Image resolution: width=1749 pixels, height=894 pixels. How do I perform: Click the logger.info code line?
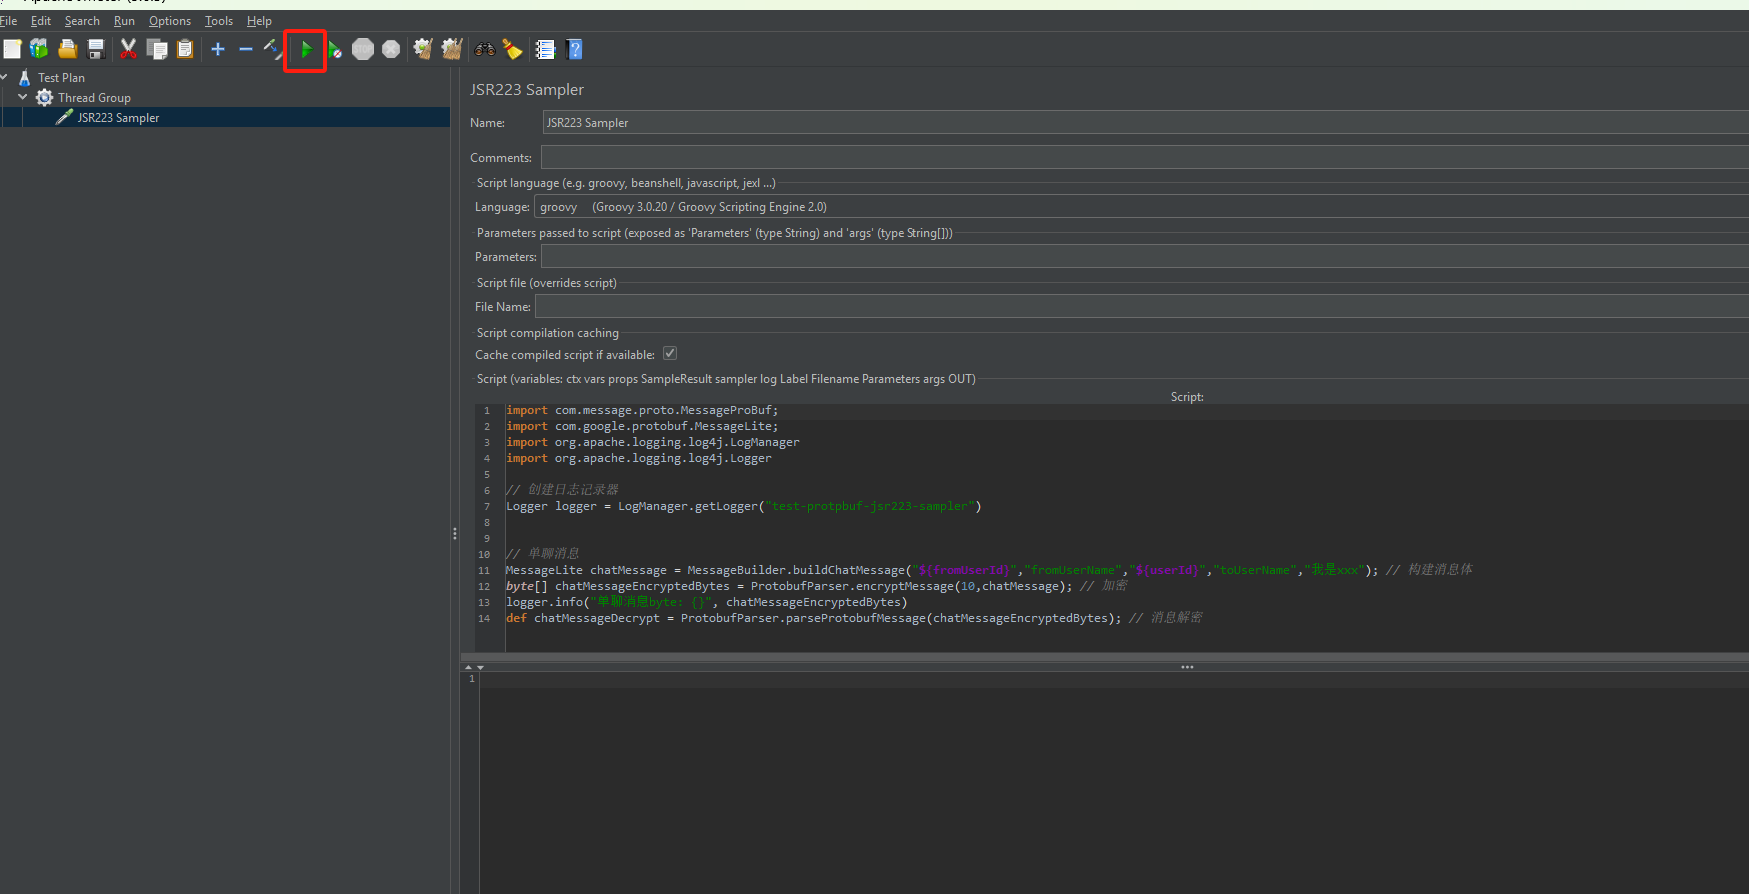click(707, 602)
